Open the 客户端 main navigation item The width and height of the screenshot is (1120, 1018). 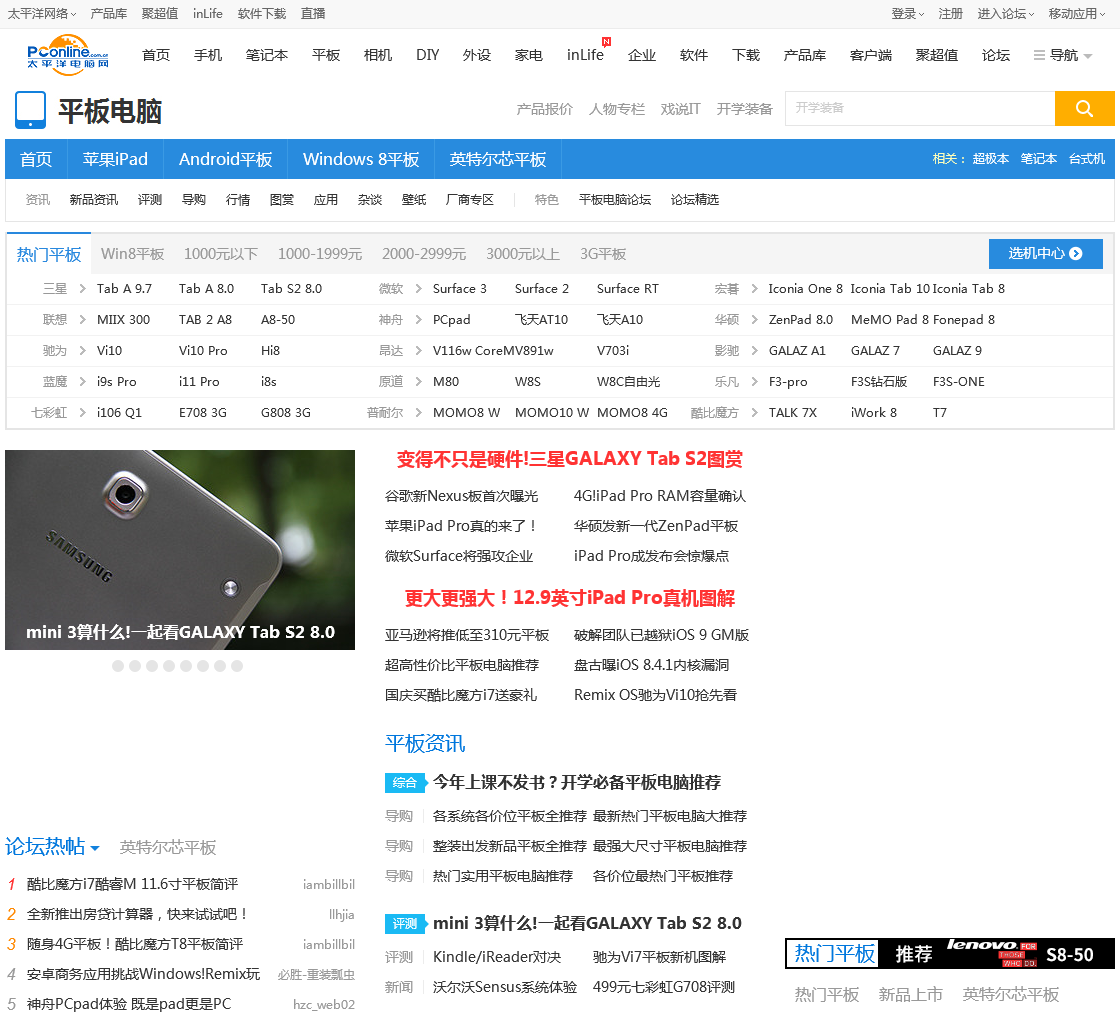(x=871, y=55)
